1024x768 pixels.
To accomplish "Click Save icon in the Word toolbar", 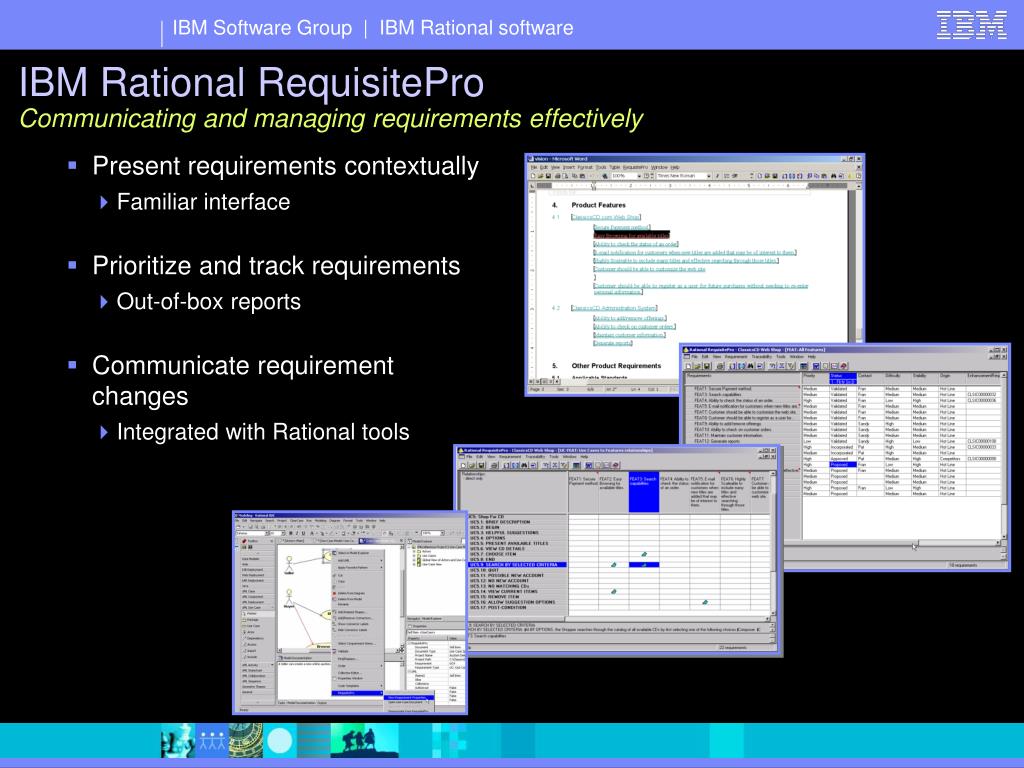I will coord(549,176).
